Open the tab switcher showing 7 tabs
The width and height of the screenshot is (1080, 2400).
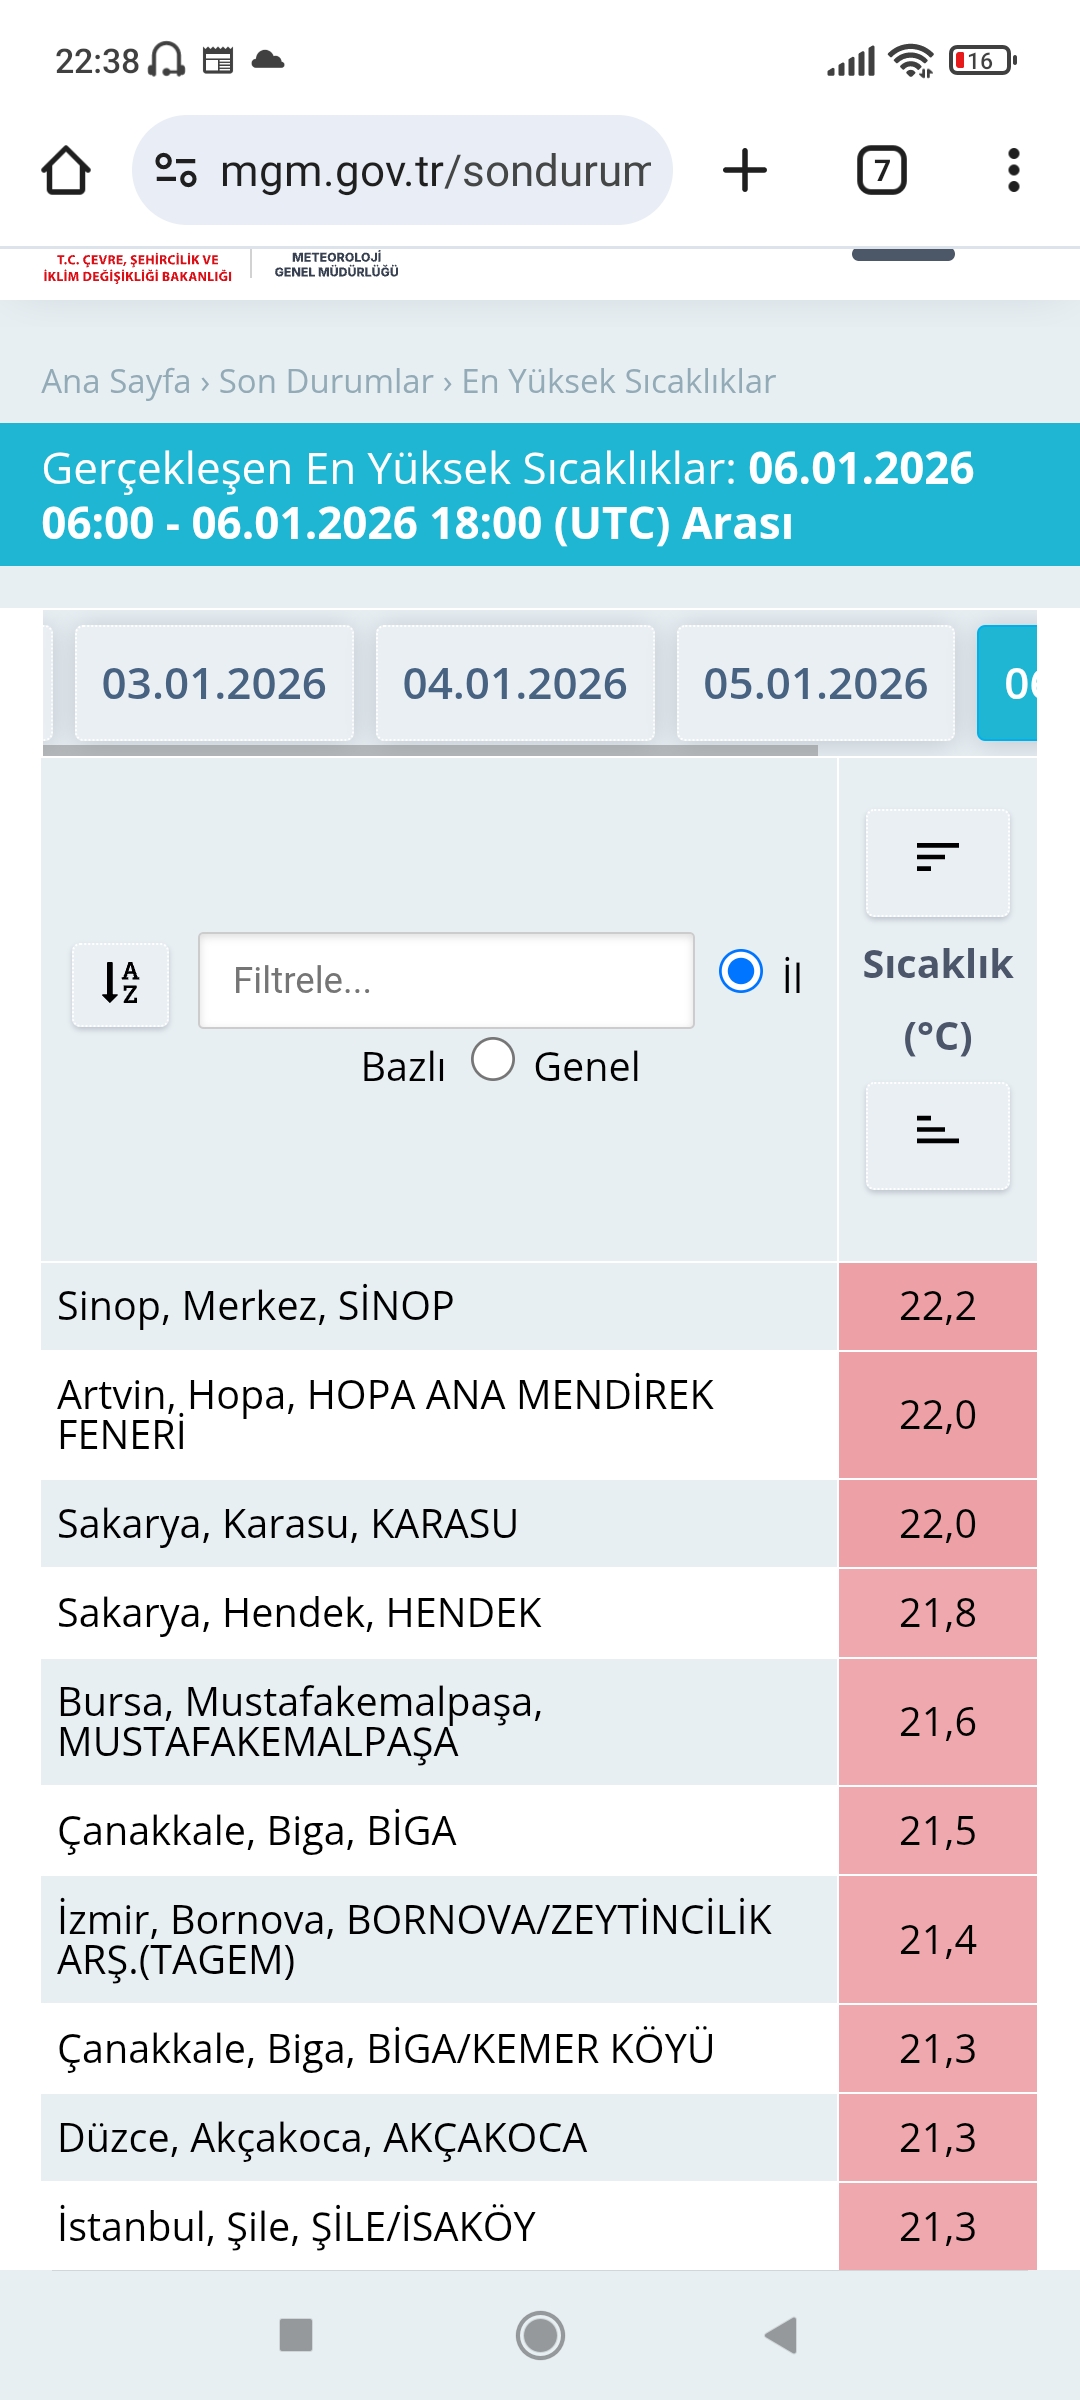(x=882, y=170)
